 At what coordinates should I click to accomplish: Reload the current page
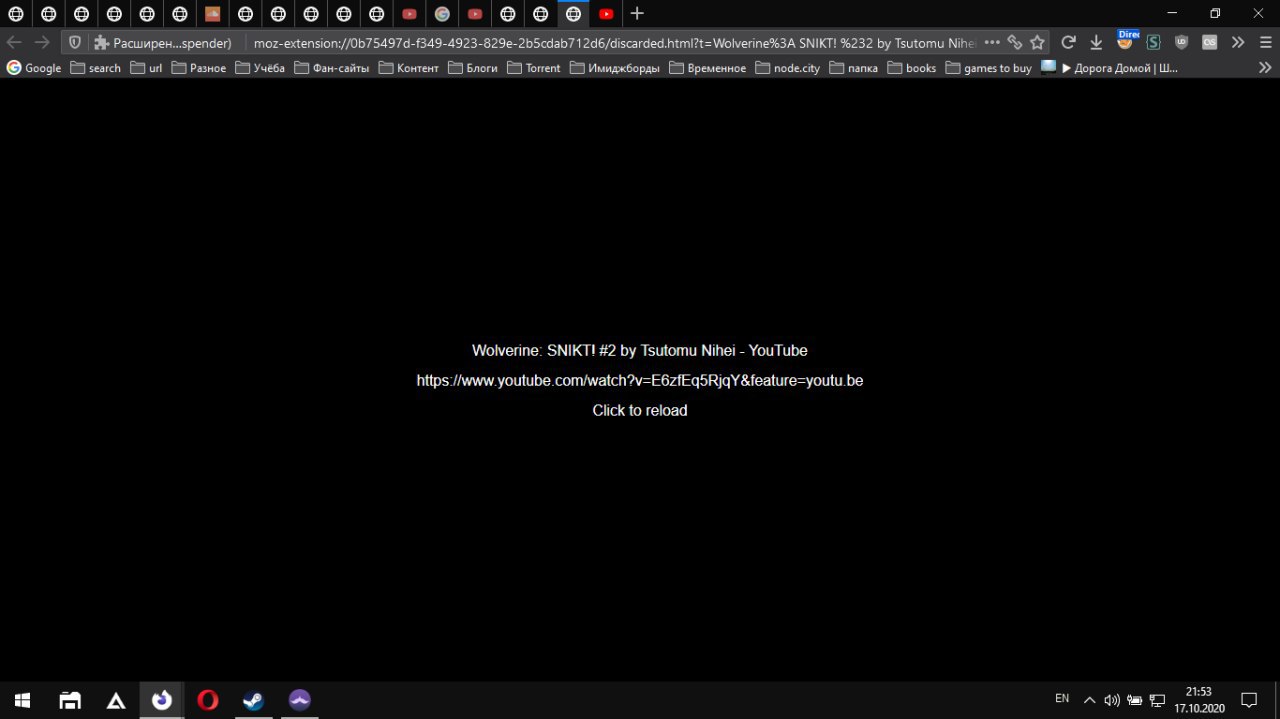pos(1068,42)
